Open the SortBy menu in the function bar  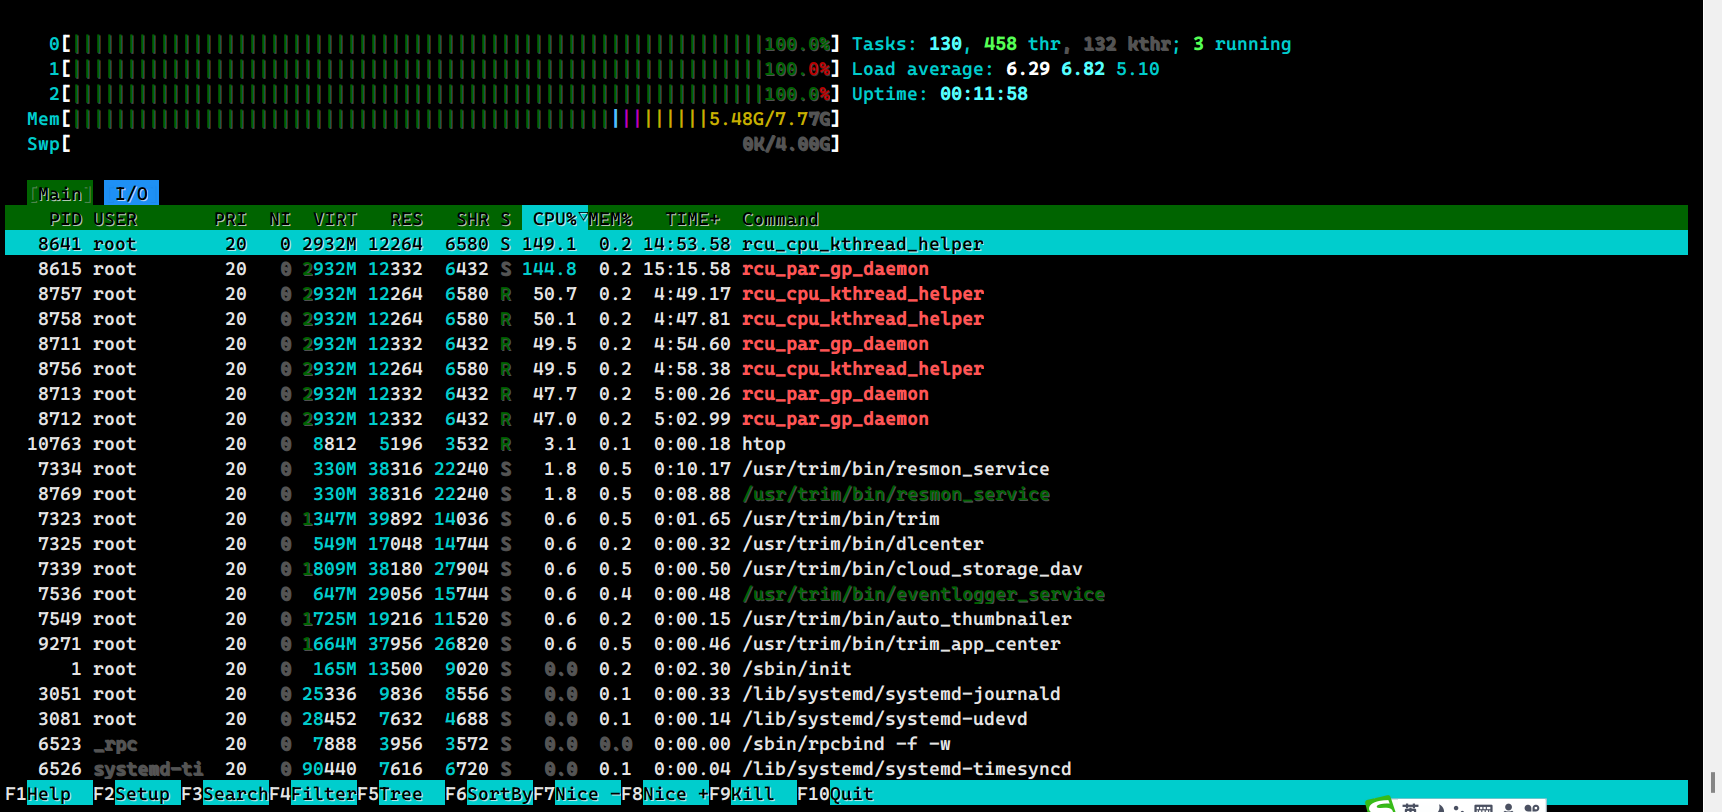[489, 794]
